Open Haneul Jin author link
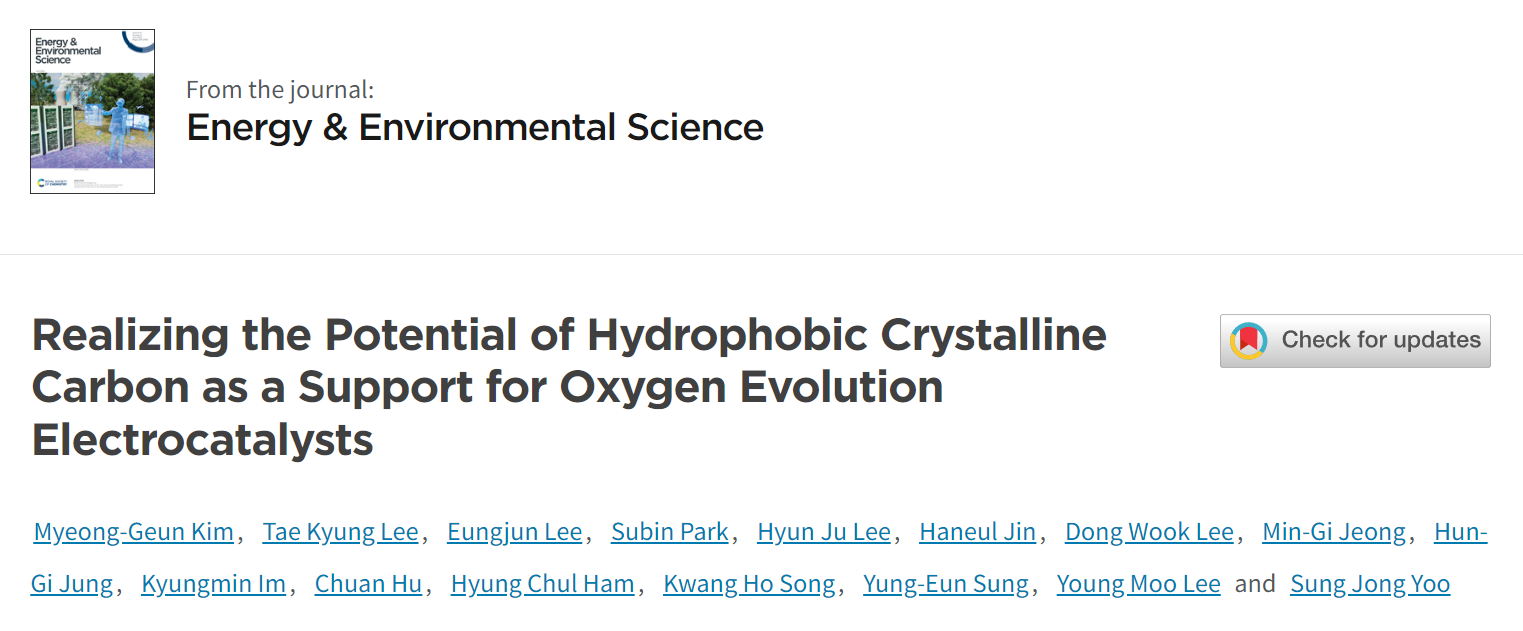Image resolution: width=1523 pixels, height=631 pixels. (x=977, y=532)
